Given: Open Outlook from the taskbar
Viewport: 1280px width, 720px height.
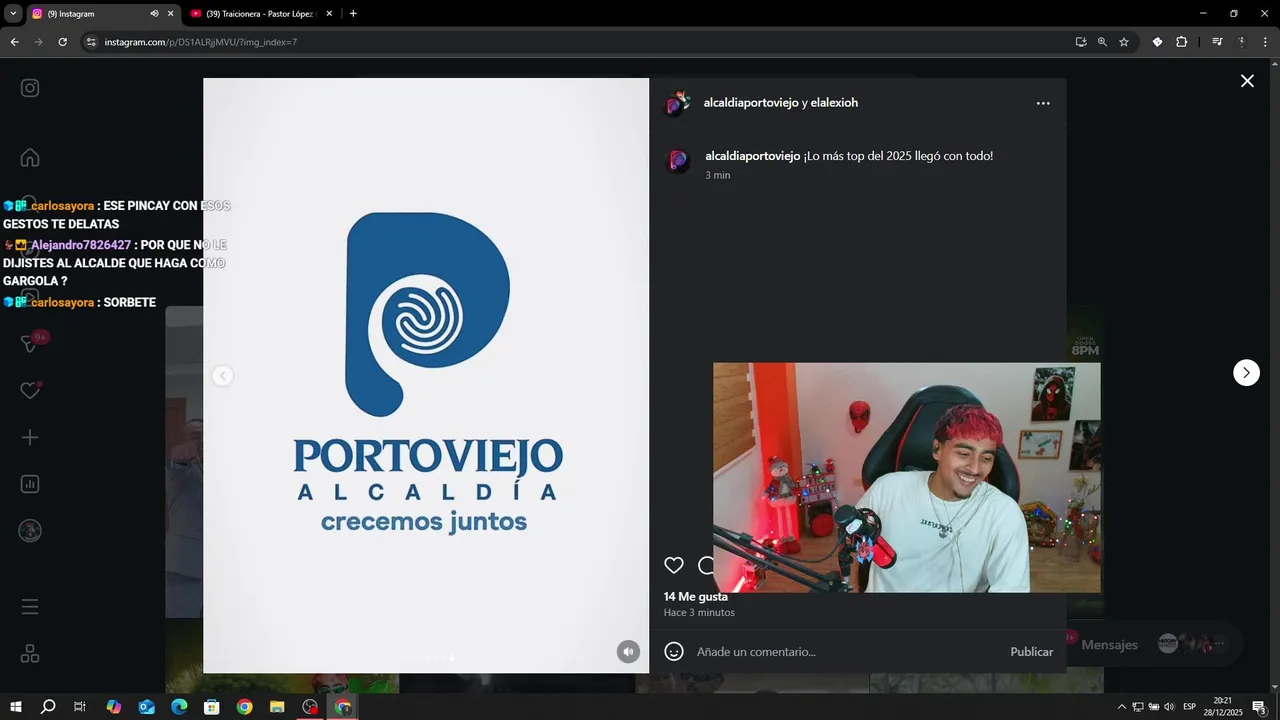Looking at the screenshot, I should pyautogui.click(x=146, y=707).
